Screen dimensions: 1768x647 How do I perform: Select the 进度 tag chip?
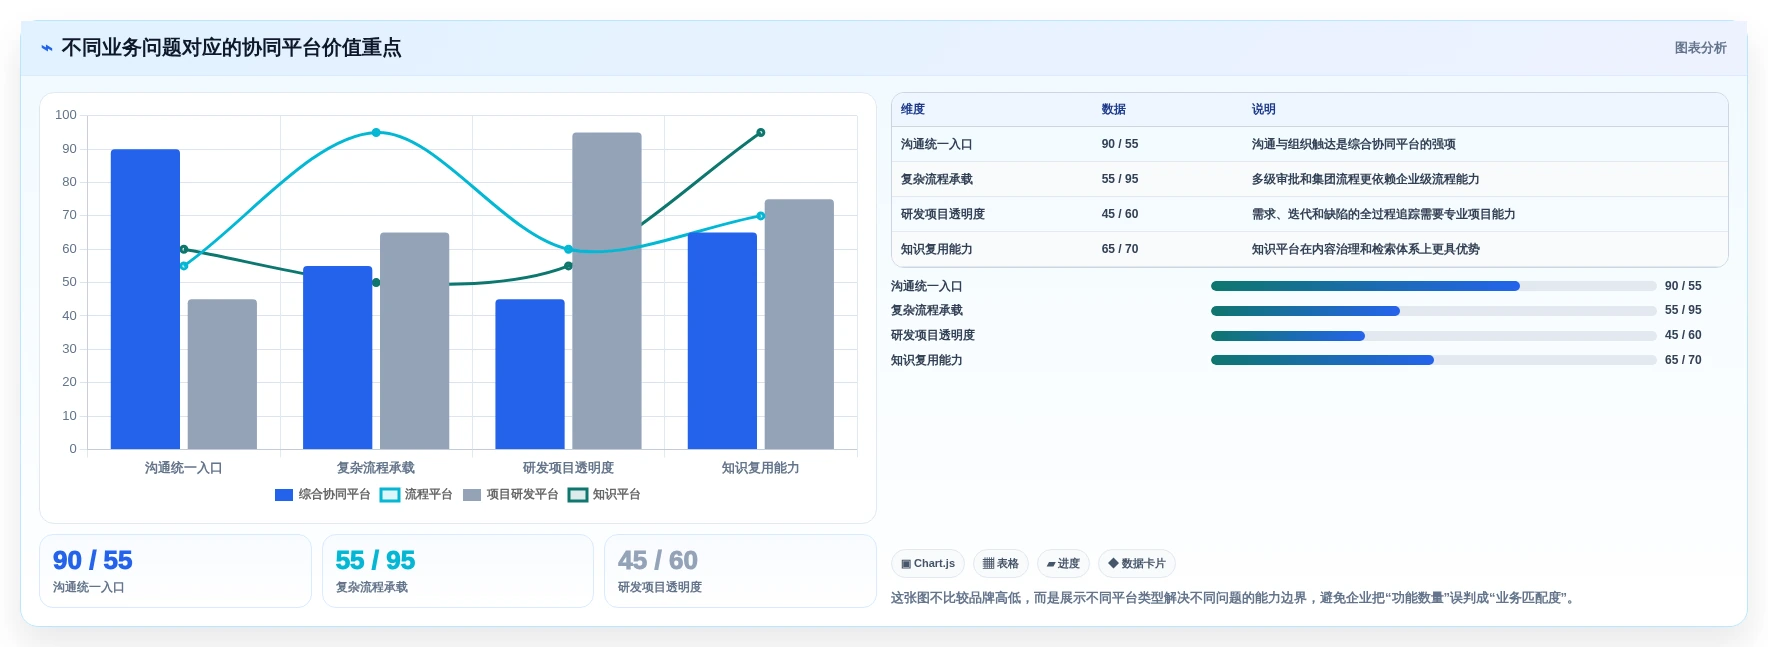pyautogui.click(x=1062, y=564)
